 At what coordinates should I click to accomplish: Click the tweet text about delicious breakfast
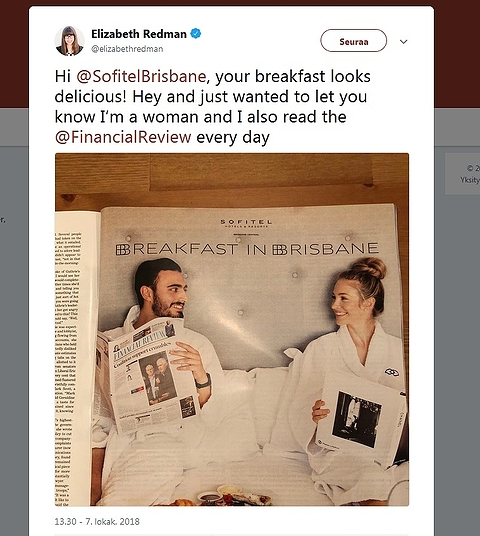pos(213,107)
